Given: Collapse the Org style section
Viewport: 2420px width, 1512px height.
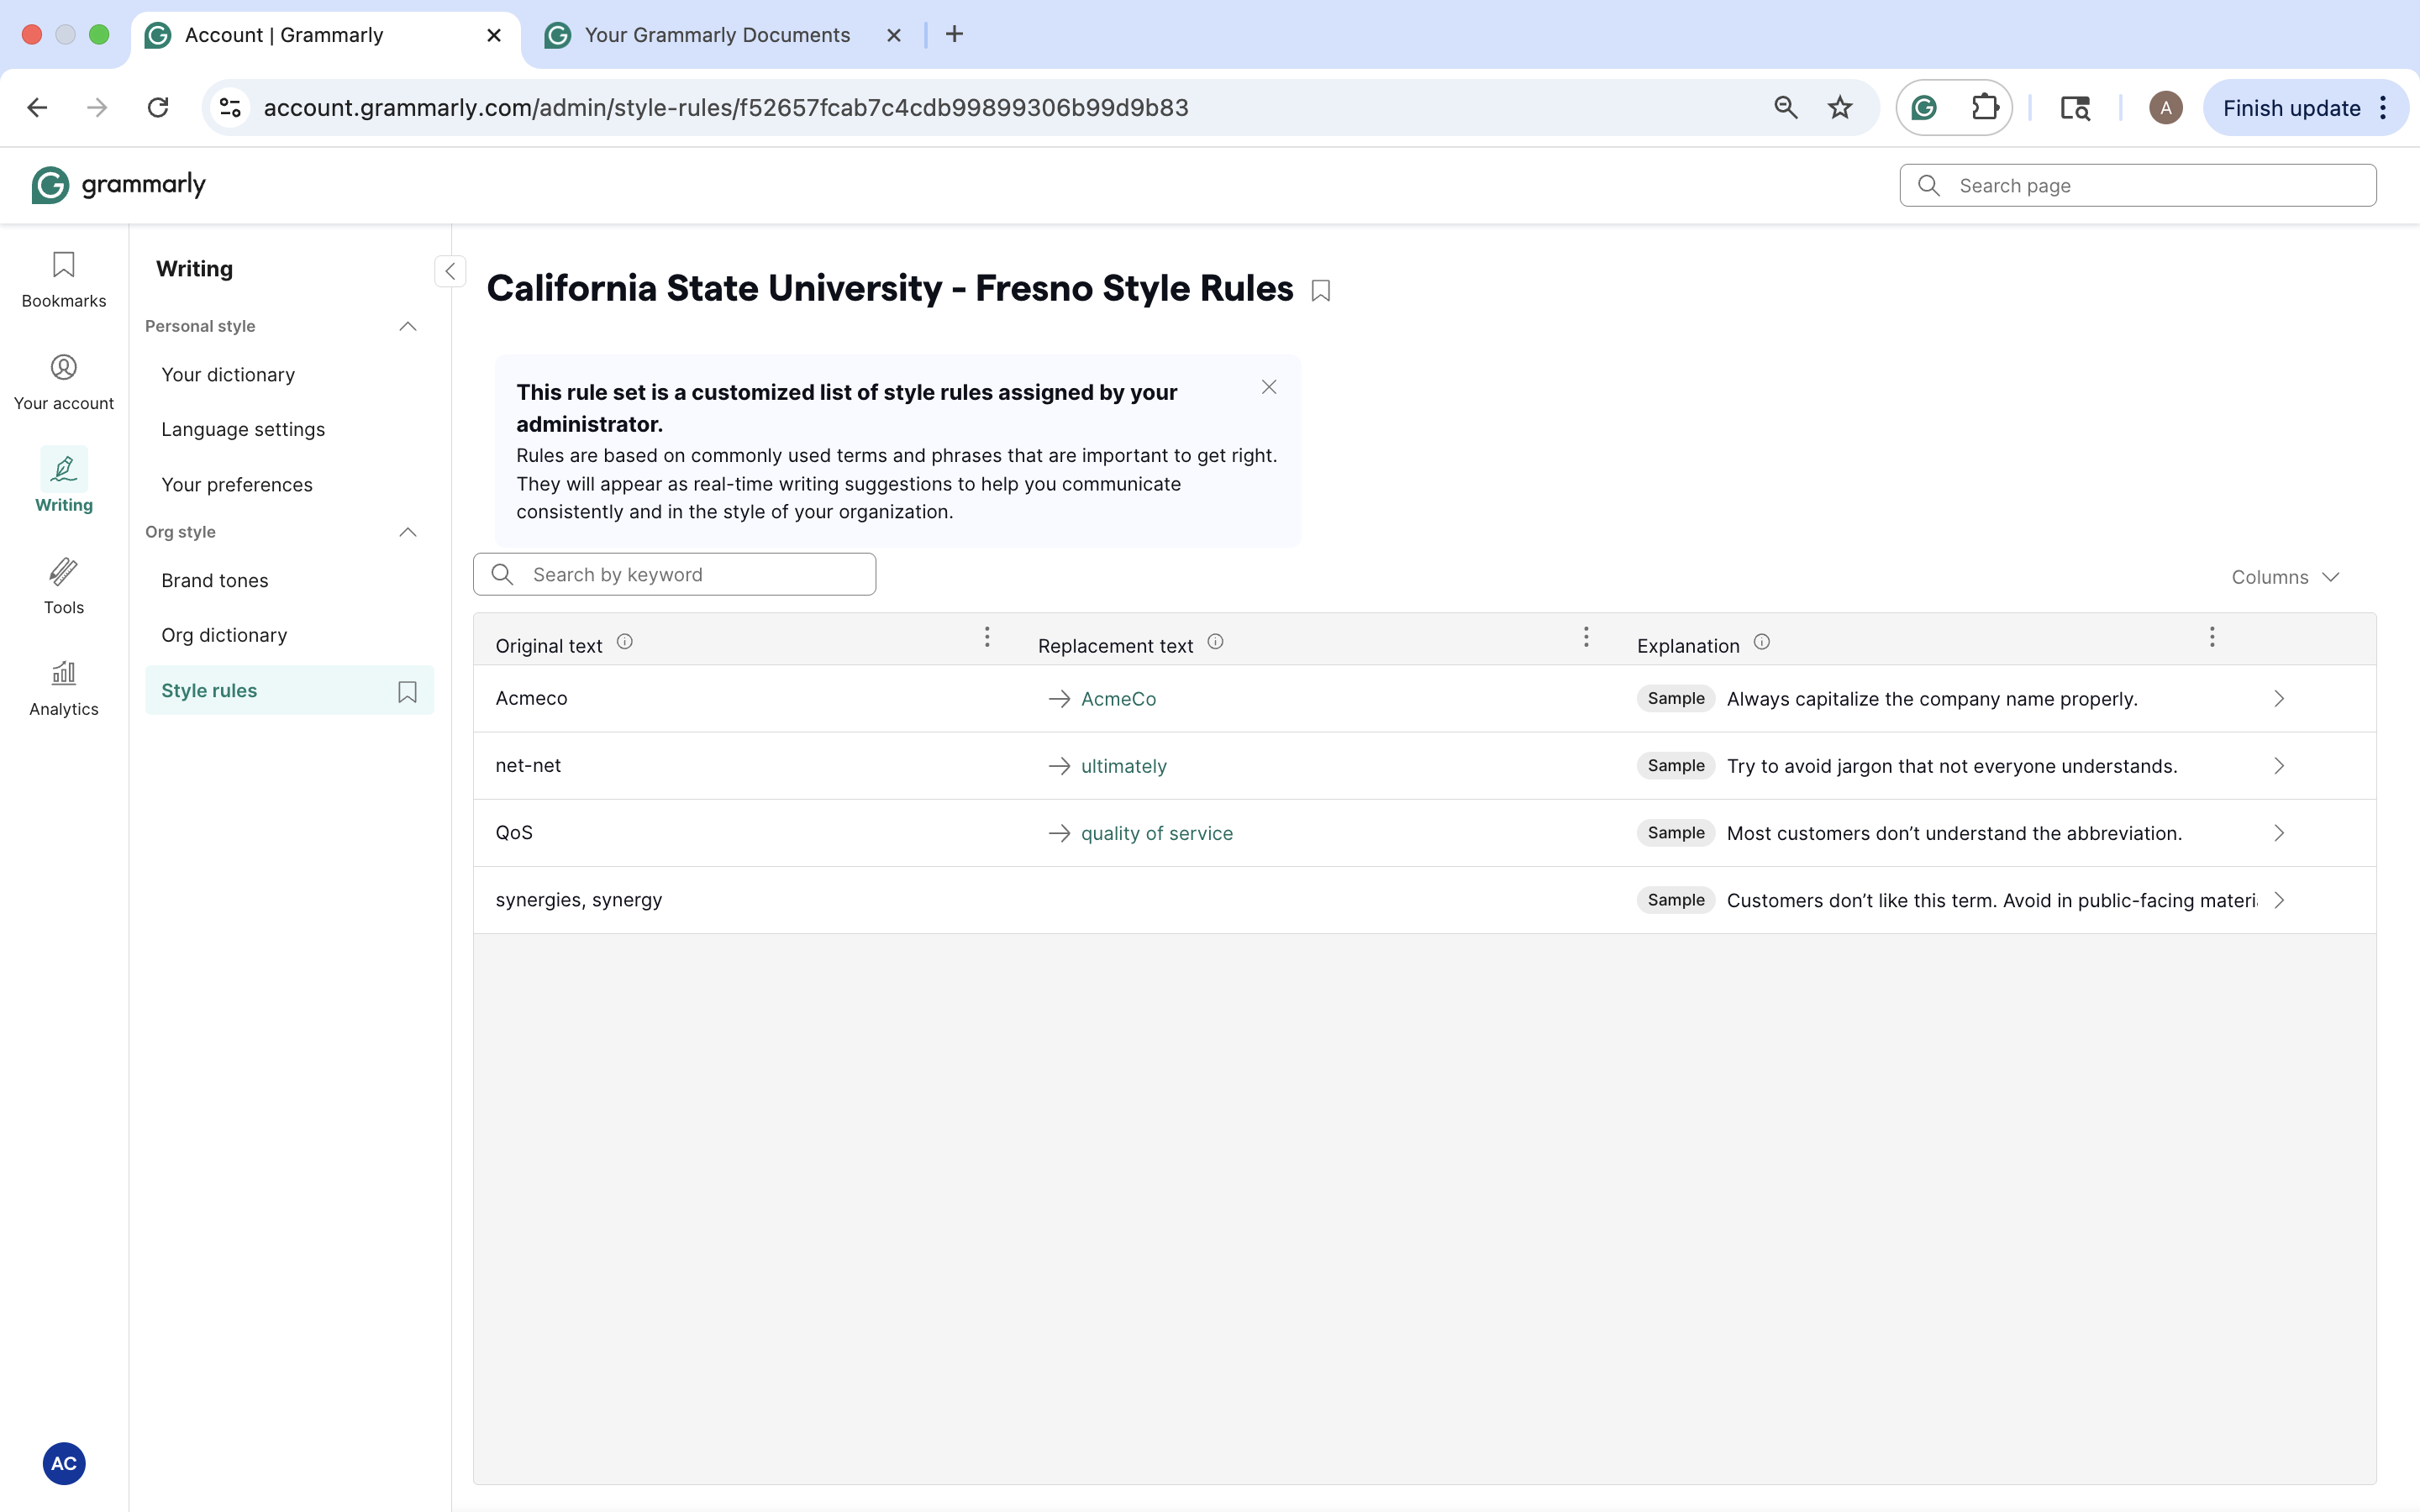Looking at the screenshot, I should pyautogui.click(x=407, y=532).
